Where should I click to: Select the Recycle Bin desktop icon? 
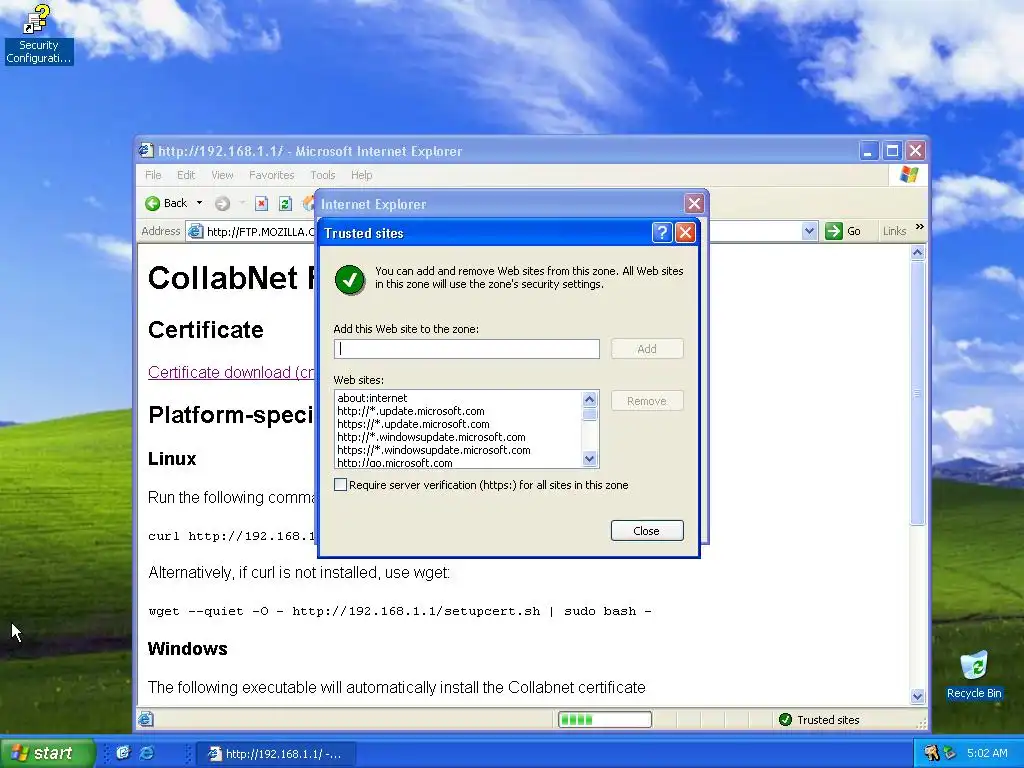[x=974, y=675]
